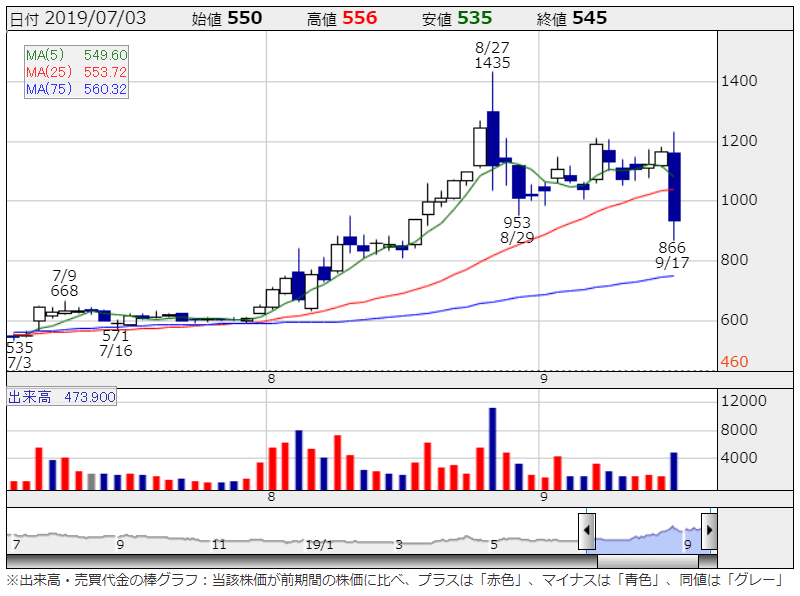Click the 8/27 1435 high price label
The width and height of the screenshot is (800, 596).
pos(492,55)
